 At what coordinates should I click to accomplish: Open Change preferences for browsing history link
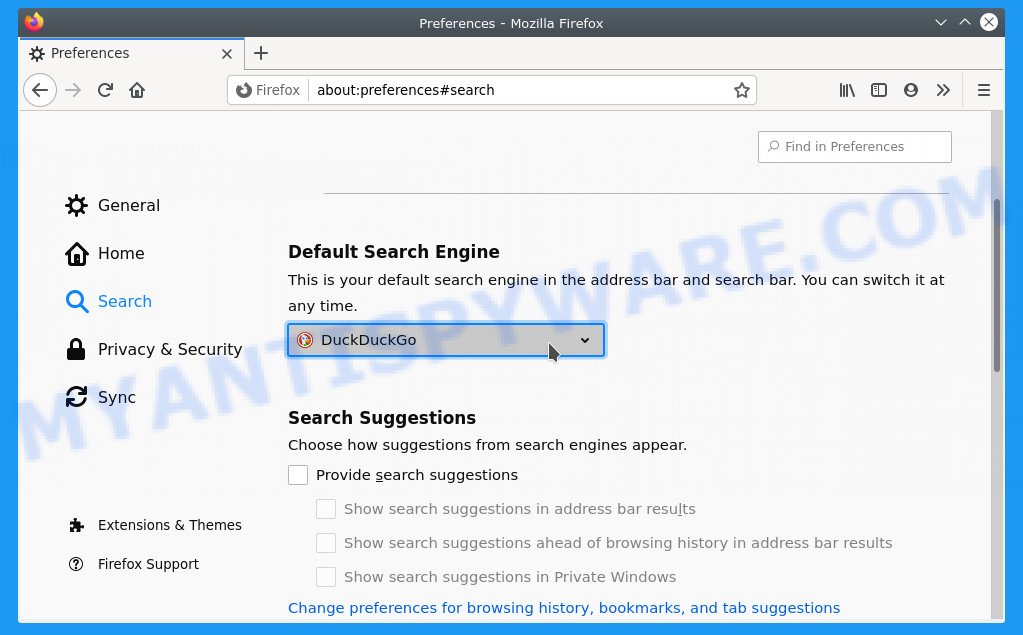pyautogui.click(x=564, y=608)
